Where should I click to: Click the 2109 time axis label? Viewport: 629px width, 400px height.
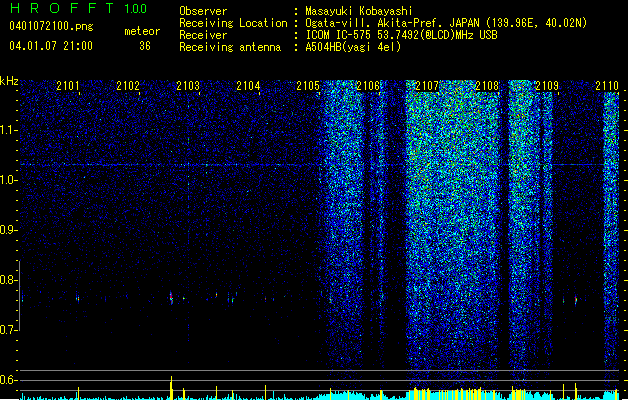(547, 86)
